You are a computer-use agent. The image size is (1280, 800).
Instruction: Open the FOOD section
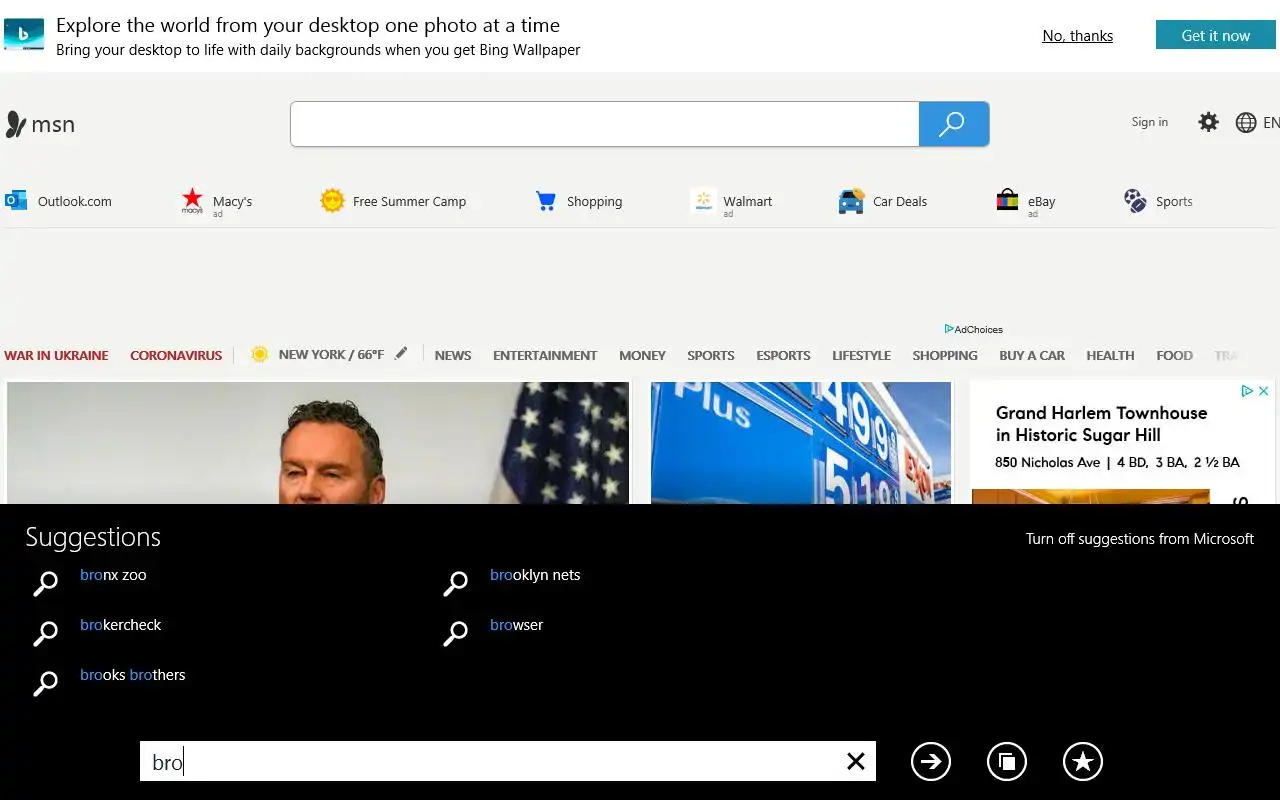[x=1174, y=355]
